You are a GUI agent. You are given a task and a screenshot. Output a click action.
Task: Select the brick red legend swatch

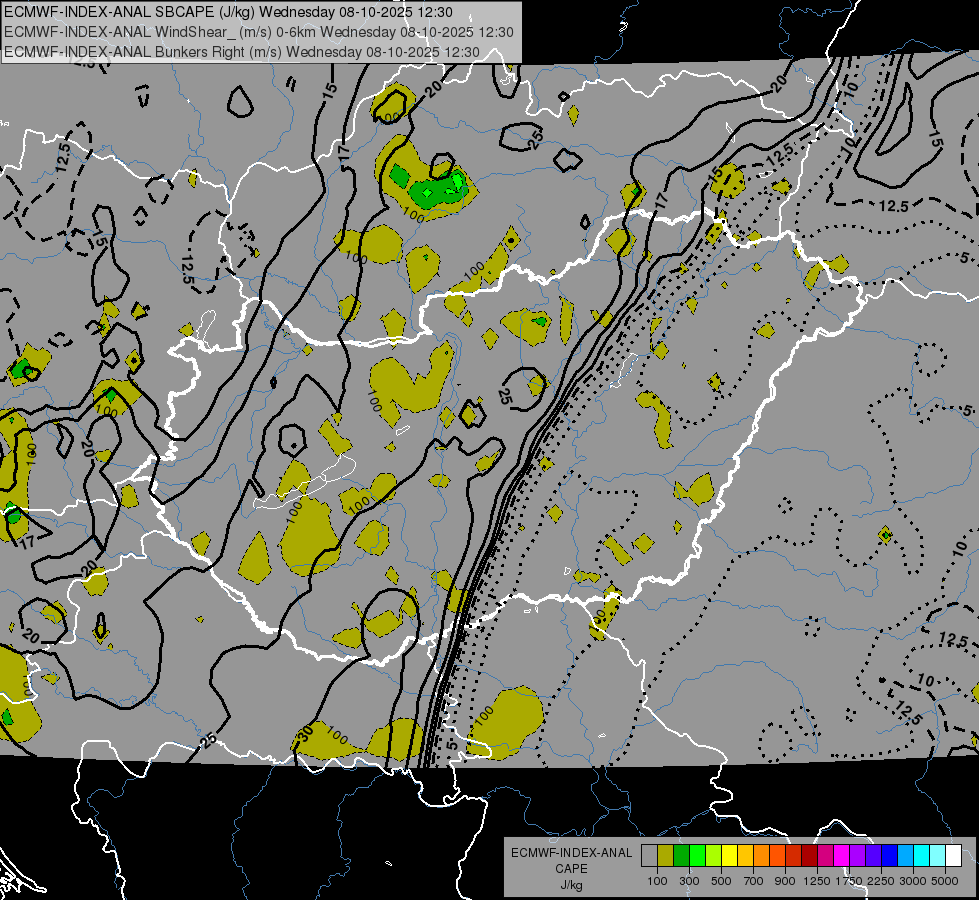pos(794,856)
